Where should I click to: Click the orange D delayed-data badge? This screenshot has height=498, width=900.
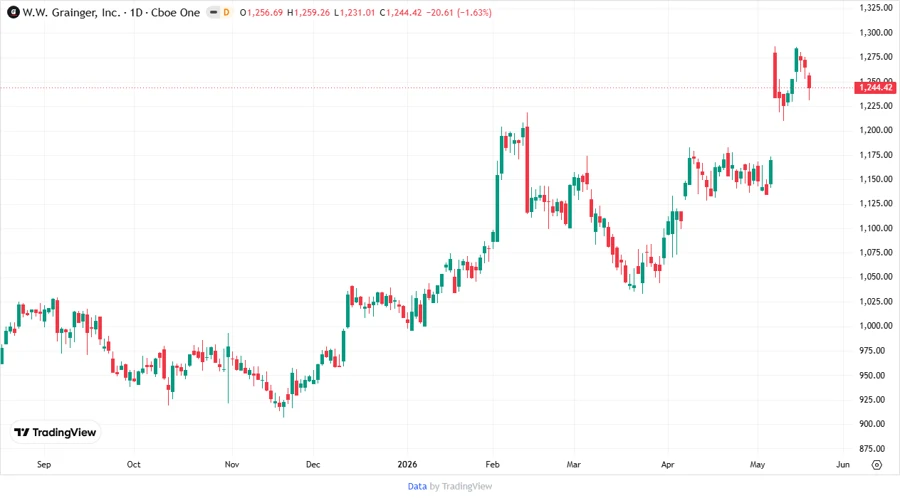pos(227,12)
